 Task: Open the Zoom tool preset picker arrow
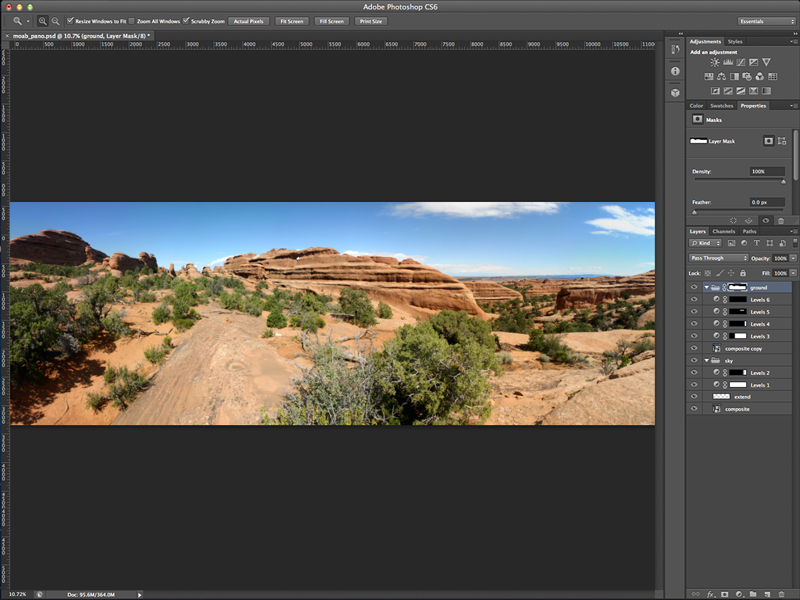[28, 21]
